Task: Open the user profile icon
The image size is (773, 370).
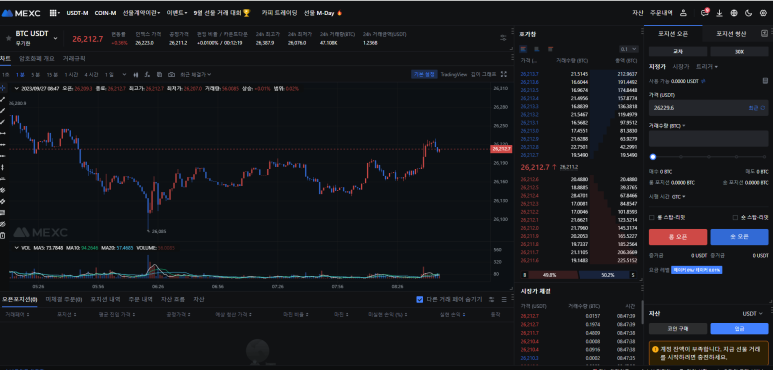Action: click(683, 13)
